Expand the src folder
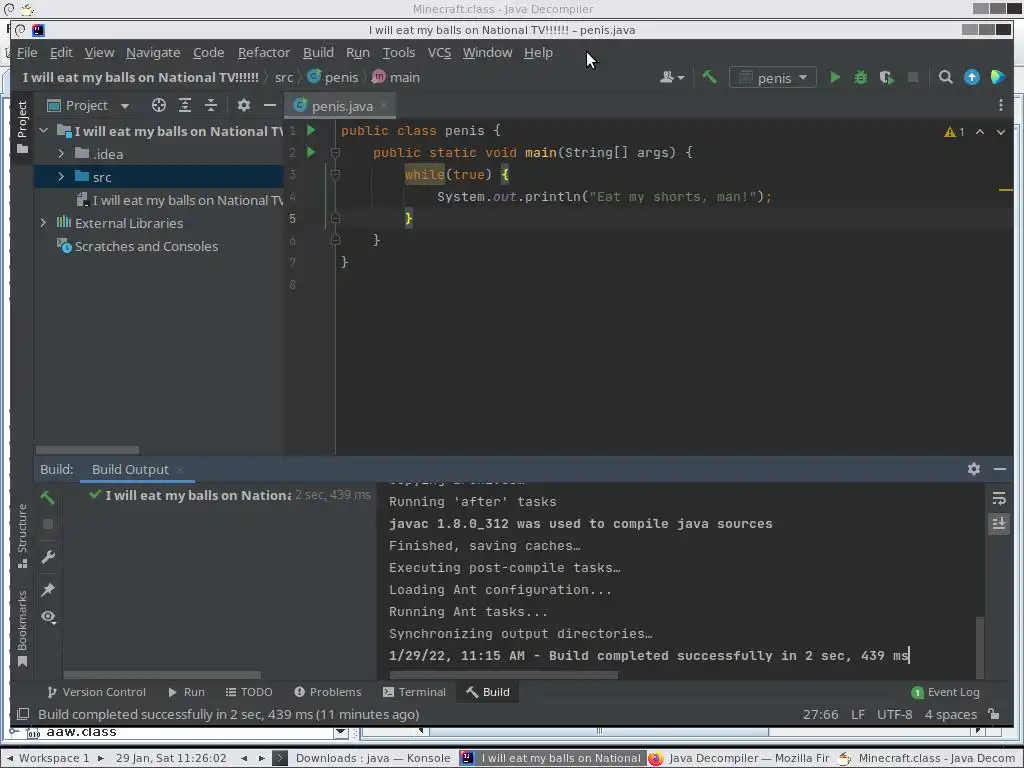 click(61, 176)
